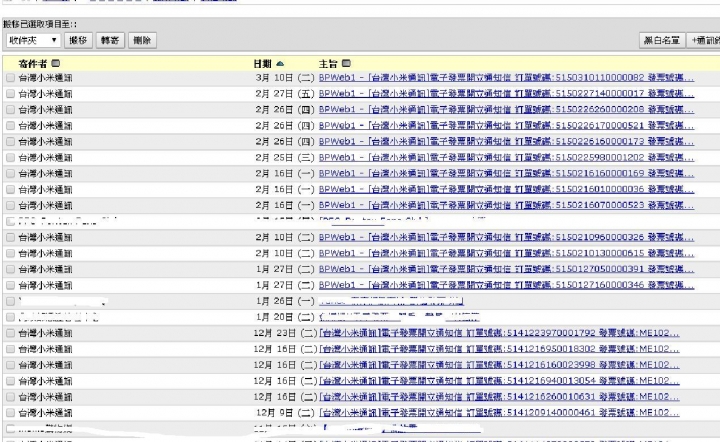Select checkbox of the 2月 25日 message
The height and width of the screenshot is (442, 720).
tap(10, 158)
